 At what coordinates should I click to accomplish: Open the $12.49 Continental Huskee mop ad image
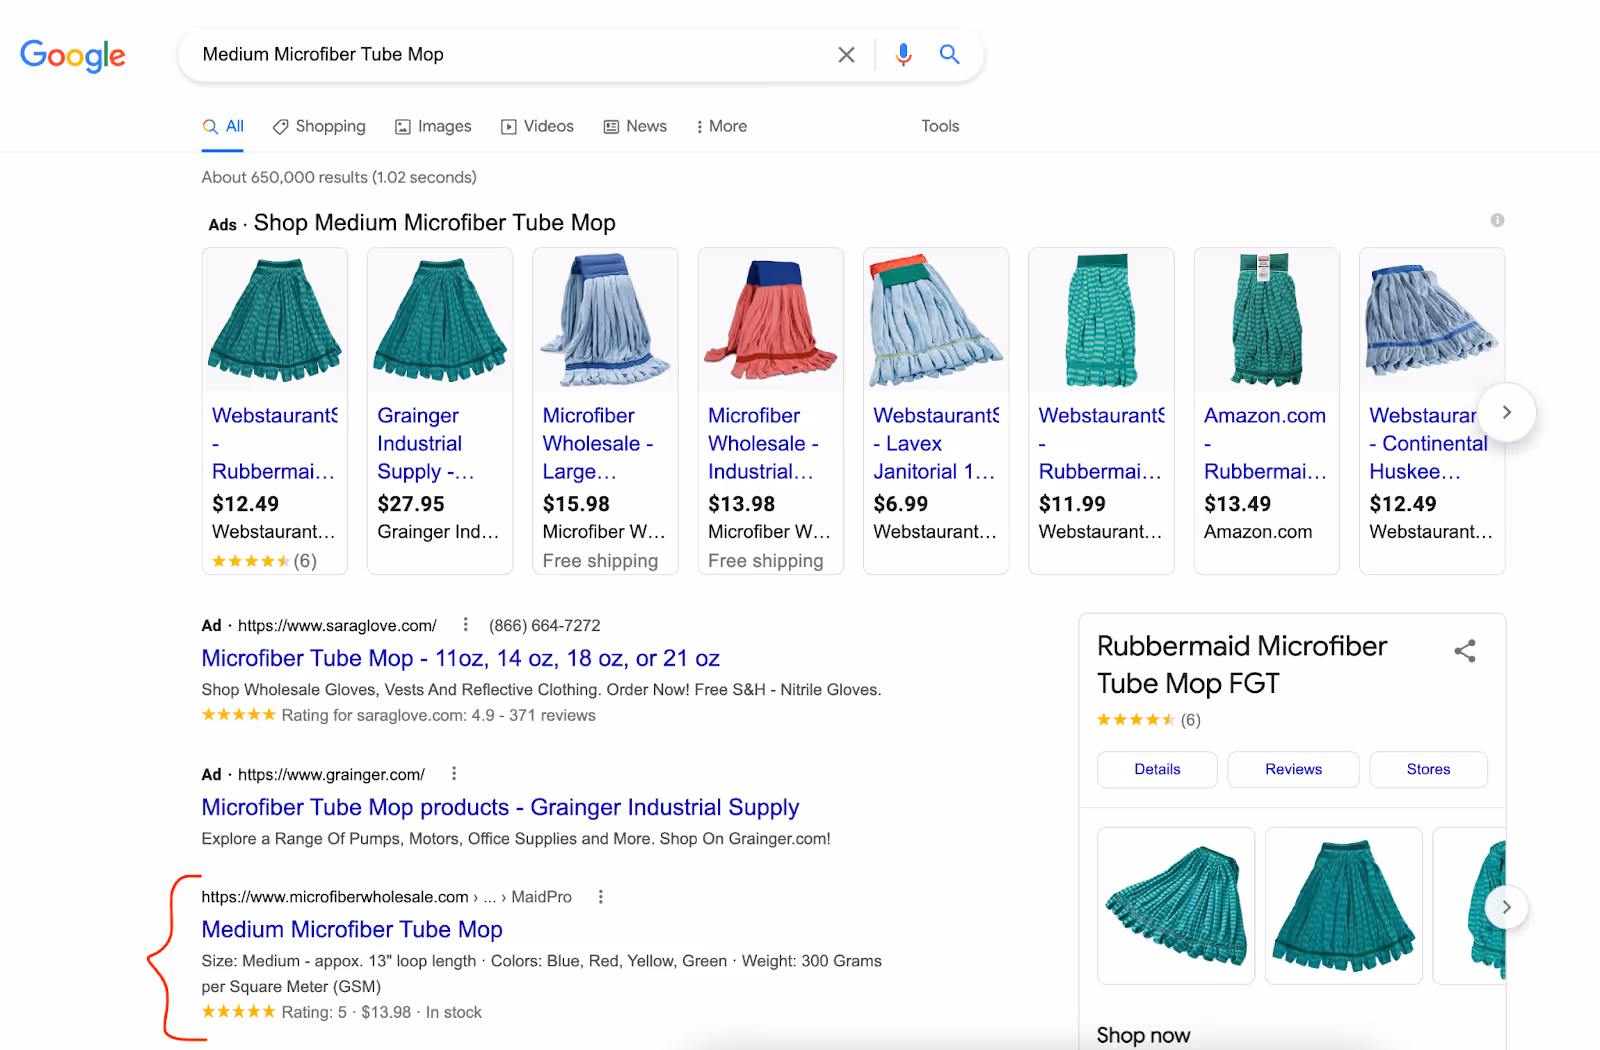click(x=1432, y=320)
